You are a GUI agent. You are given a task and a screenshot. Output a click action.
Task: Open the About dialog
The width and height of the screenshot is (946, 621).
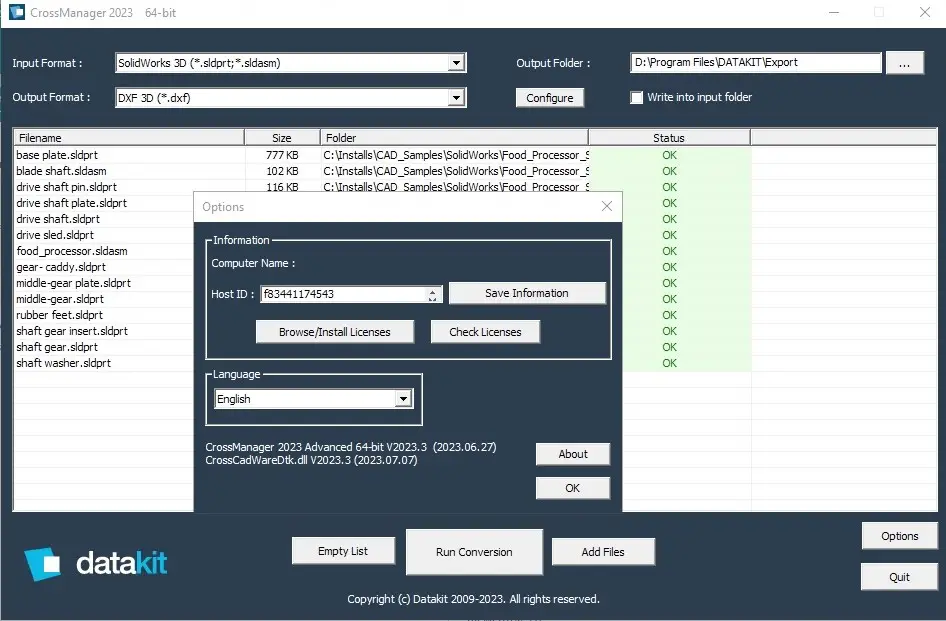pos(573,454)
